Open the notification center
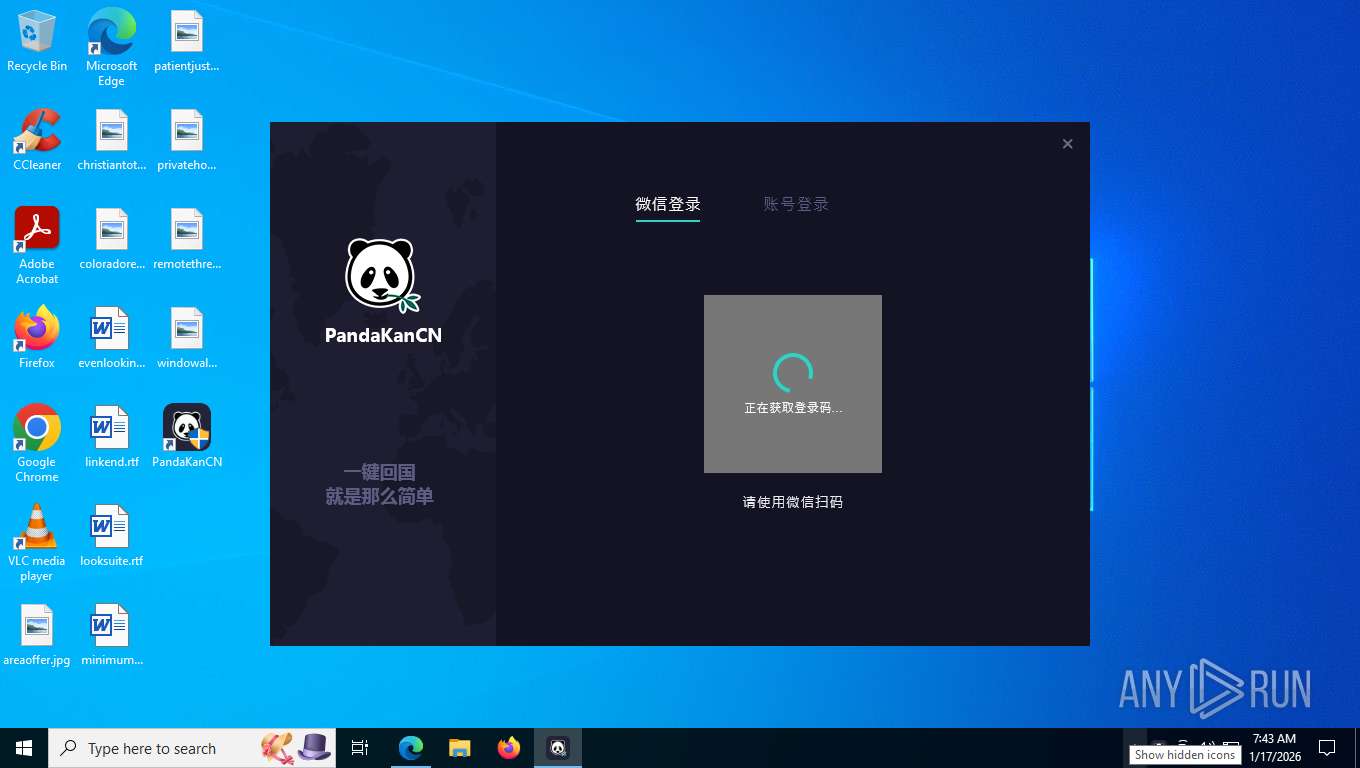This screenshot has width=1360, height=768. [x=1327, y=748]
